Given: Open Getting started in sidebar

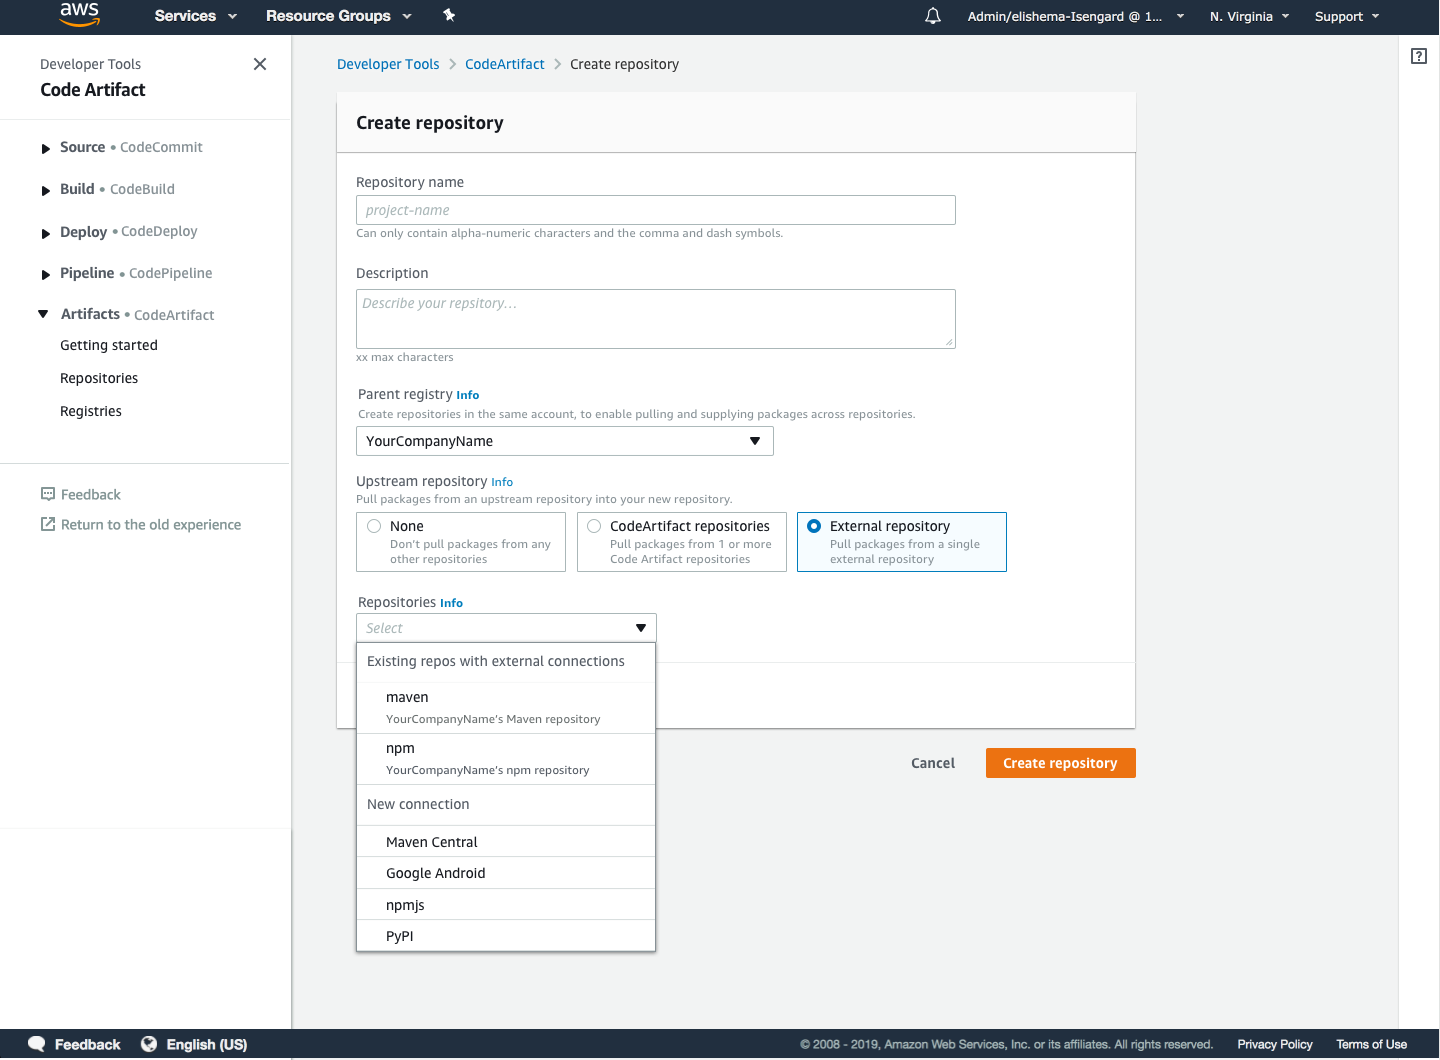Looking at the screenshot, I should point(109,345).
